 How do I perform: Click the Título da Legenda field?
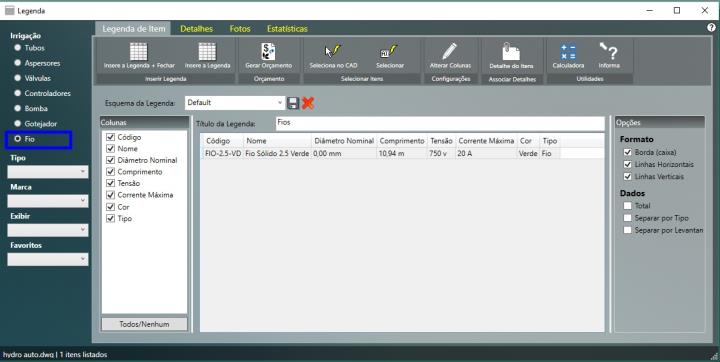point(440,123)
